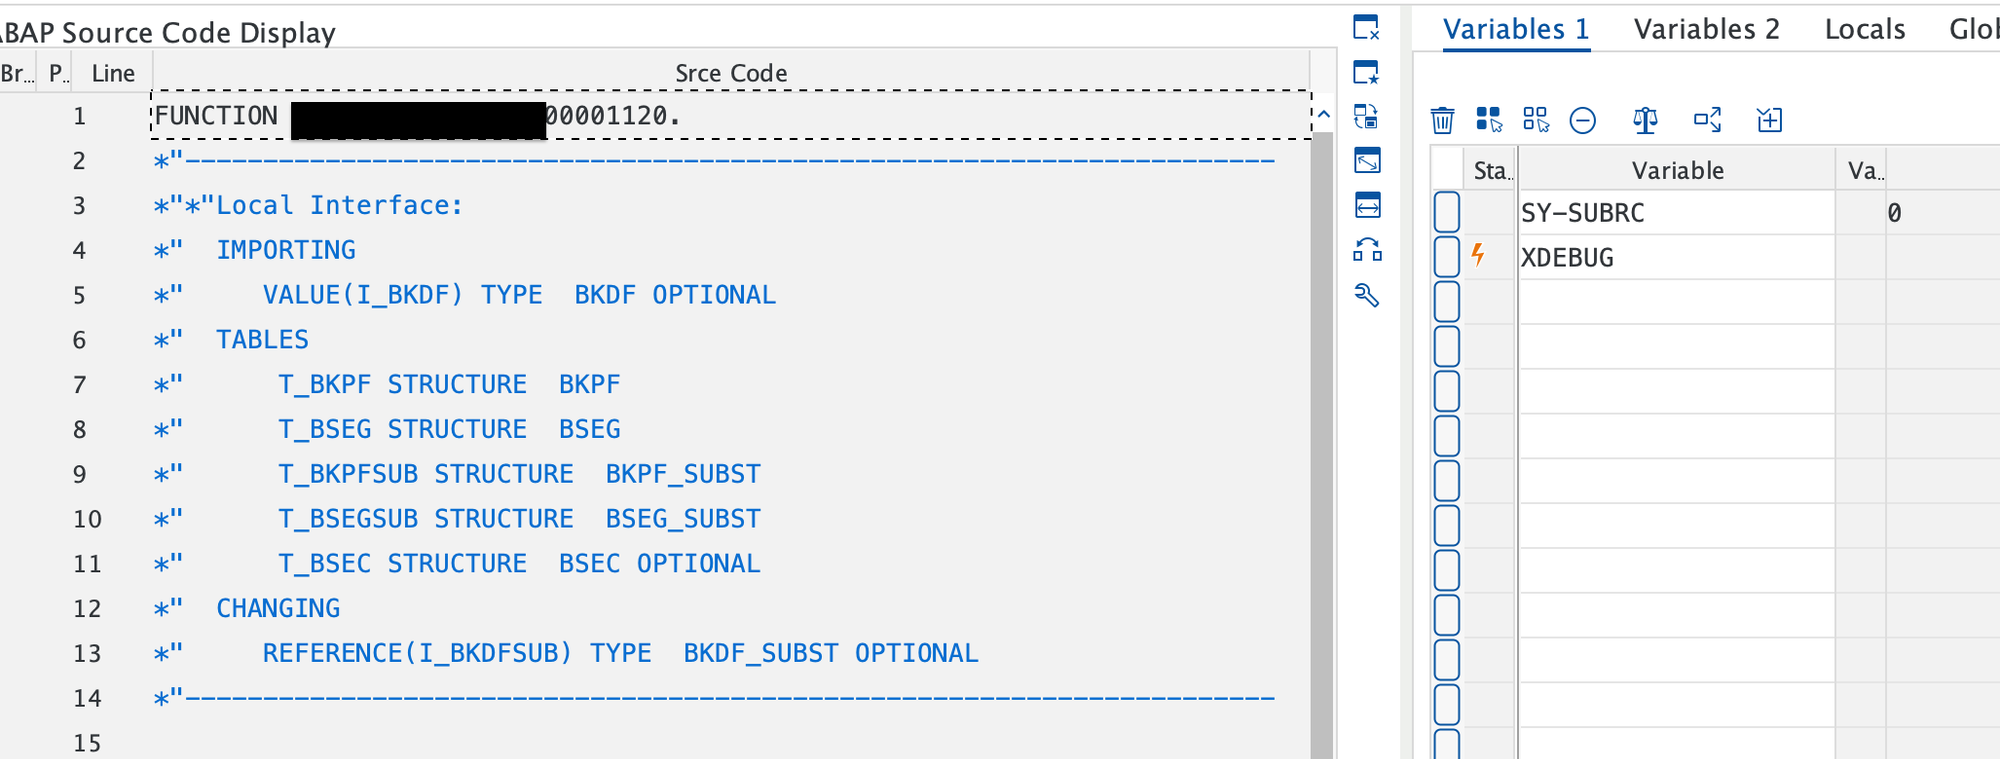
Task: Click the Variable column header
Action: (x=1677, y=170)
